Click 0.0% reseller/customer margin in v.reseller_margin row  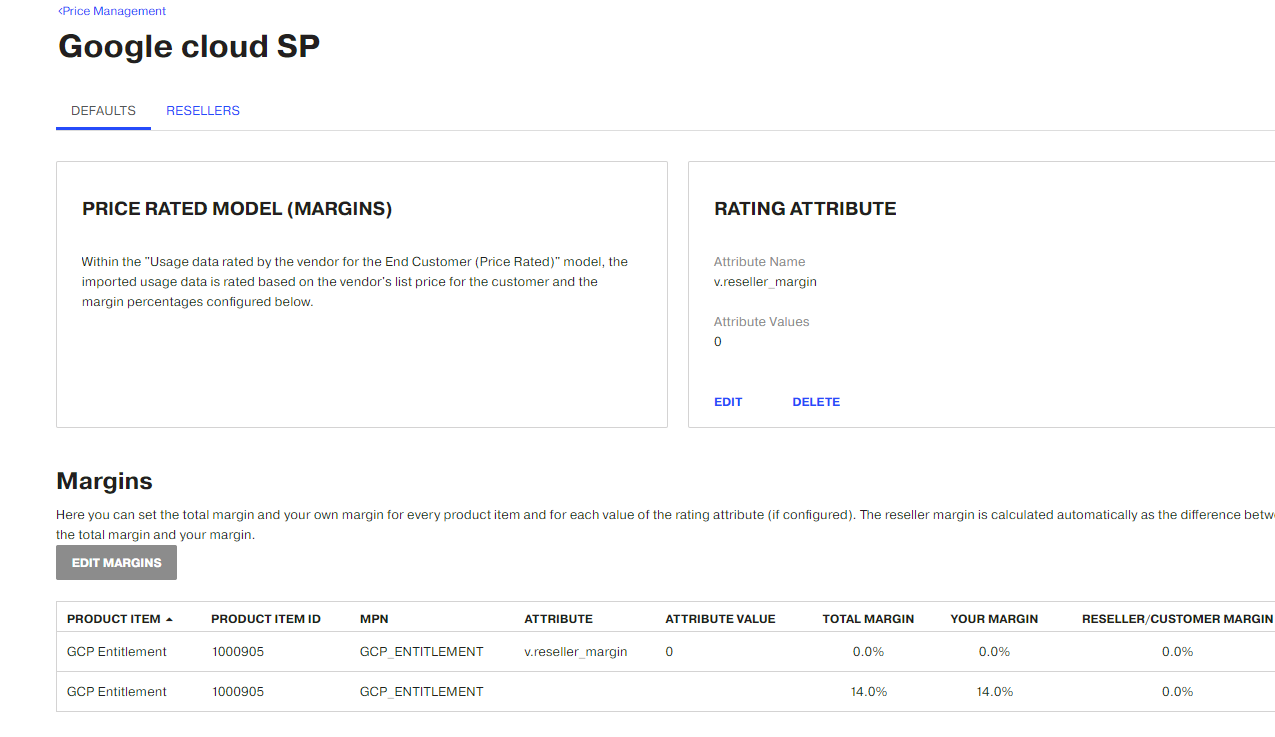click(x=1178, y=652)
